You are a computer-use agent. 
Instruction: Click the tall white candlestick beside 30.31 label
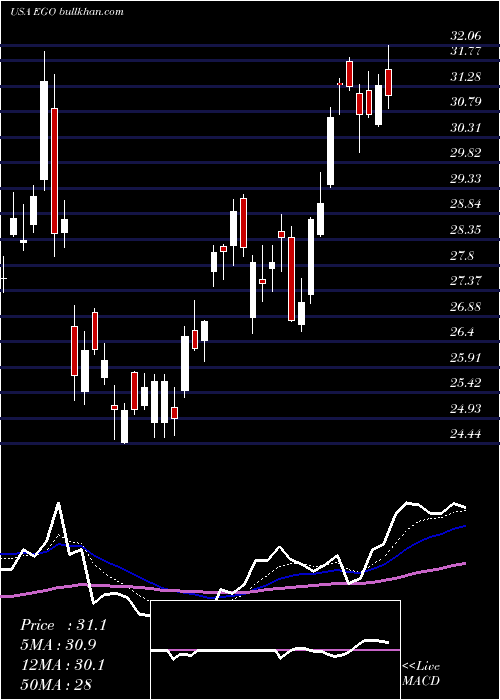click(x=330, y=151)
